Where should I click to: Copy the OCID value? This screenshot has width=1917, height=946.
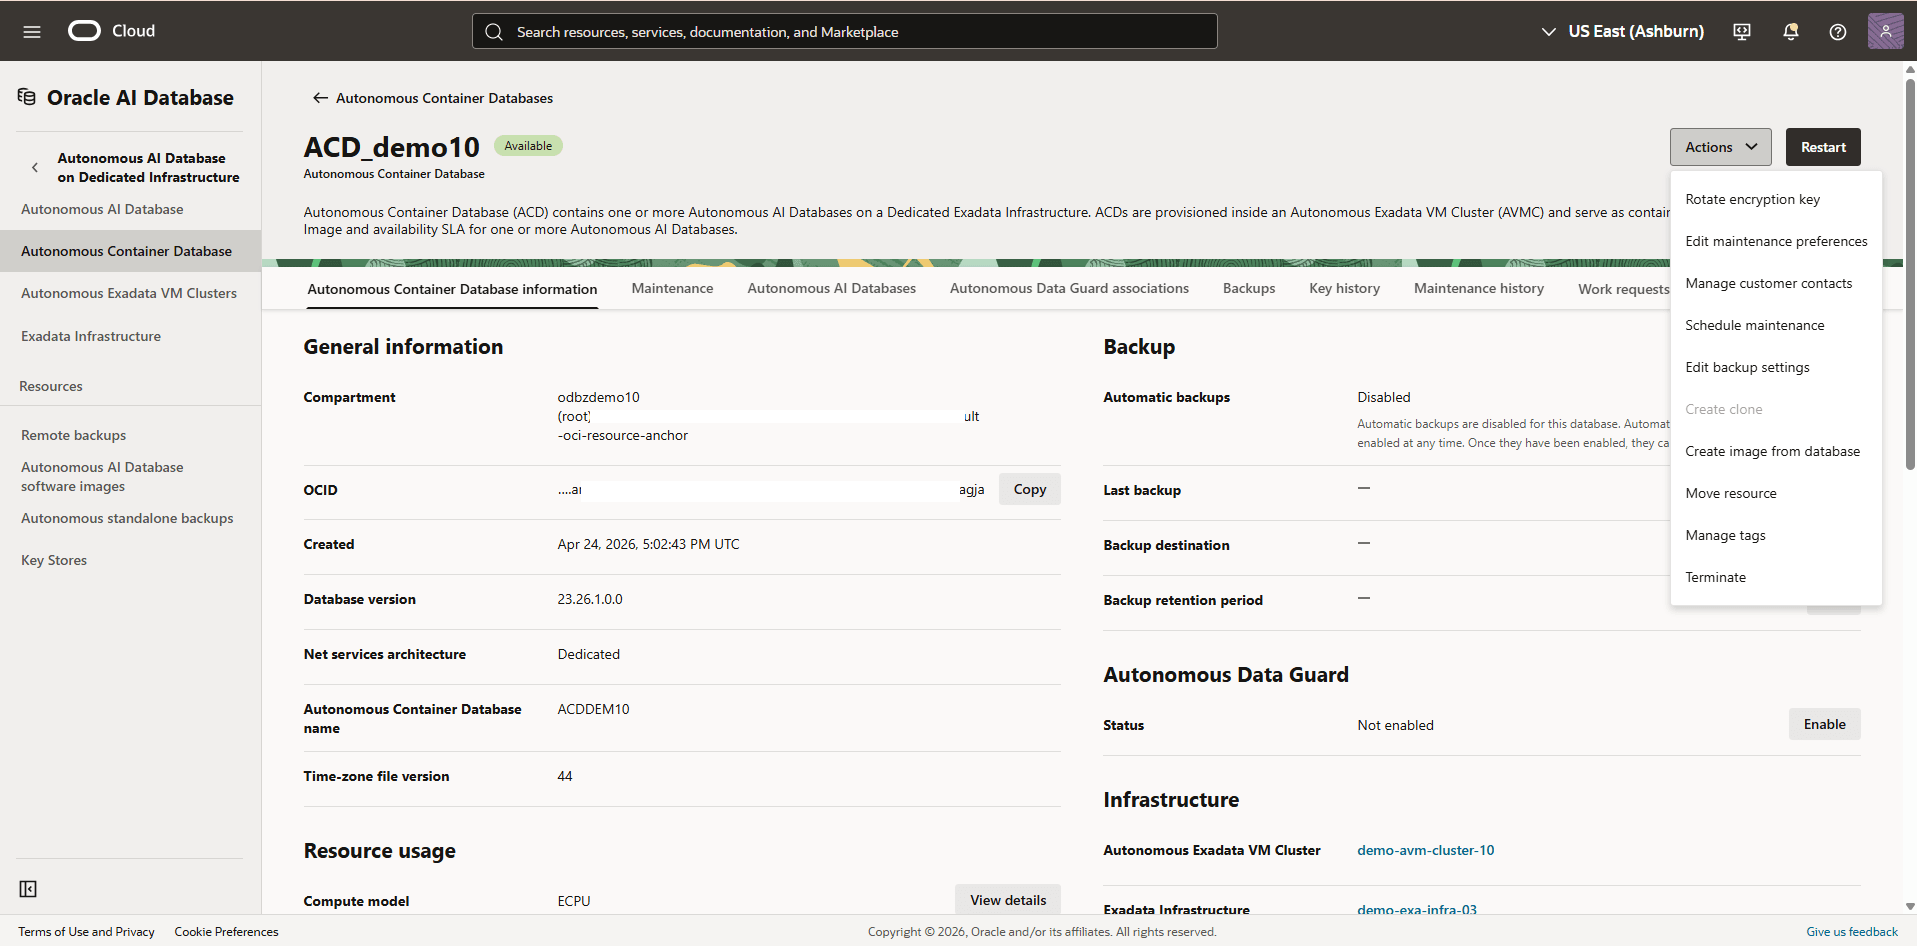(x=1029, y=489)
